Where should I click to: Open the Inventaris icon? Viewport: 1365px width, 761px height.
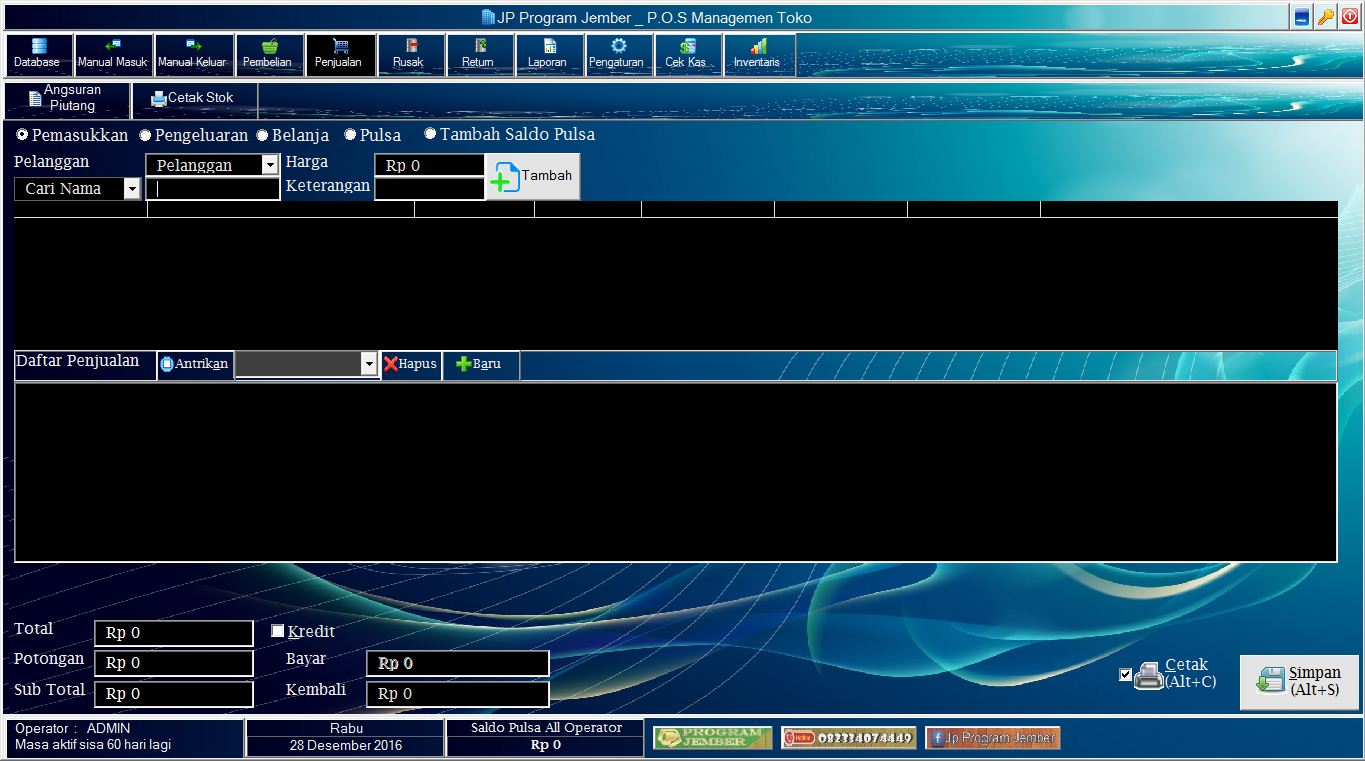point(757,54)
